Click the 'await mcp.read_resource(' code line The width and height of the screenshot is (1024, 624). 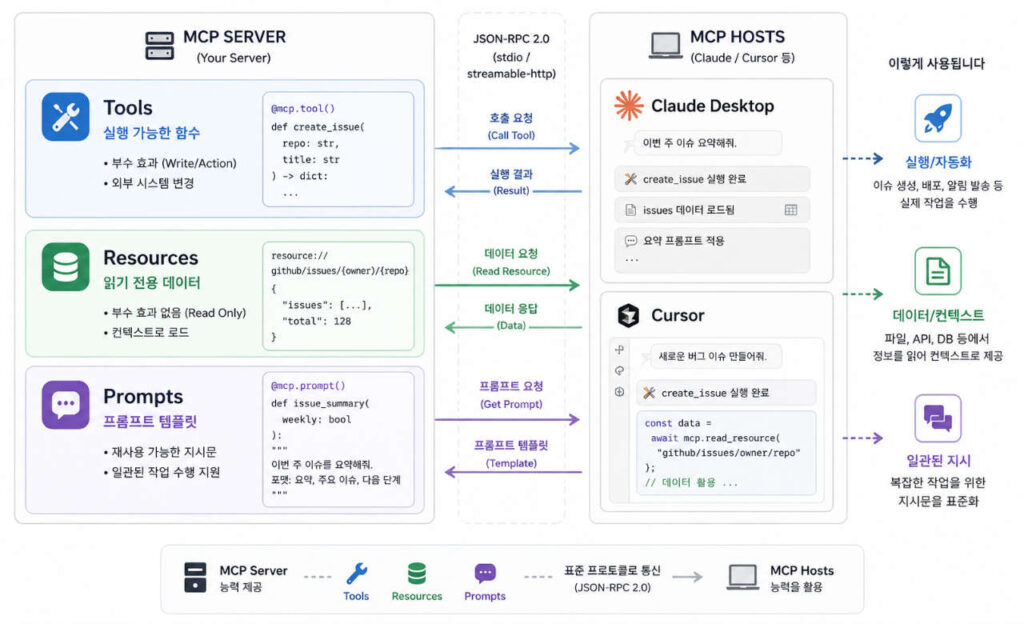pyautogui.click(x=715, y=438)
